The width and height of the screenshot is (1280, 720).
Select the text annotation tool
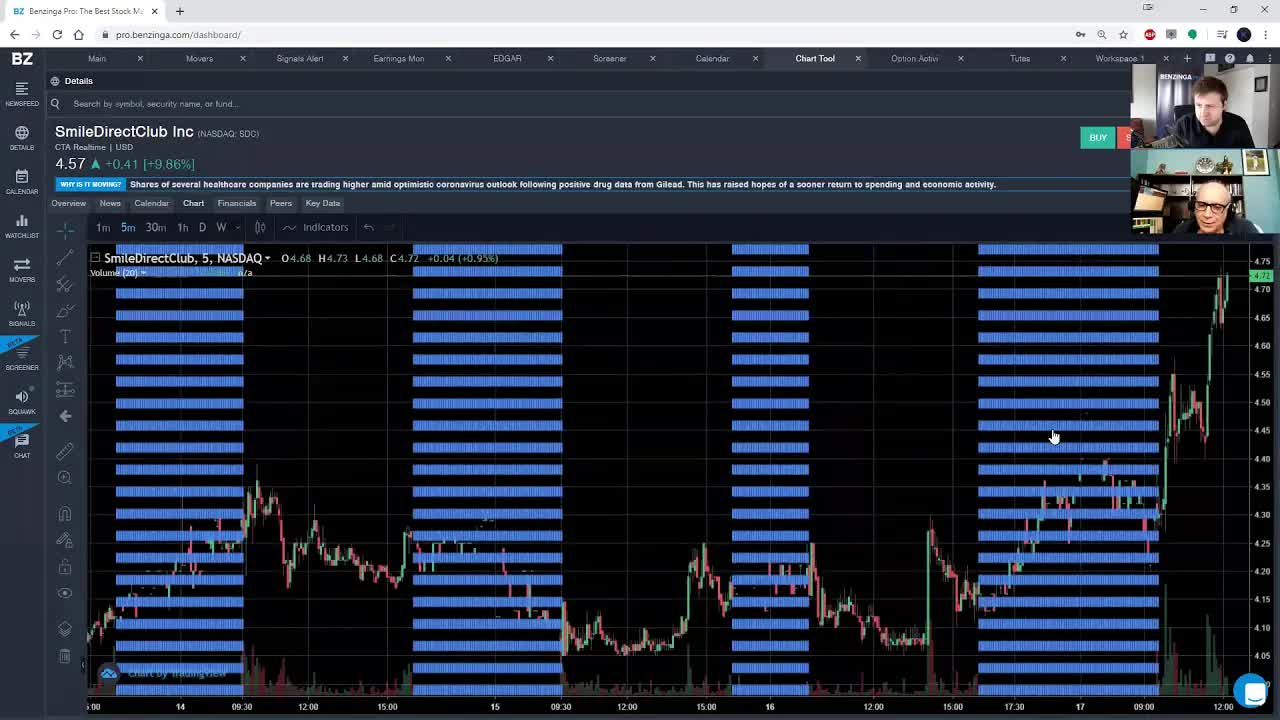click(65, 337)
